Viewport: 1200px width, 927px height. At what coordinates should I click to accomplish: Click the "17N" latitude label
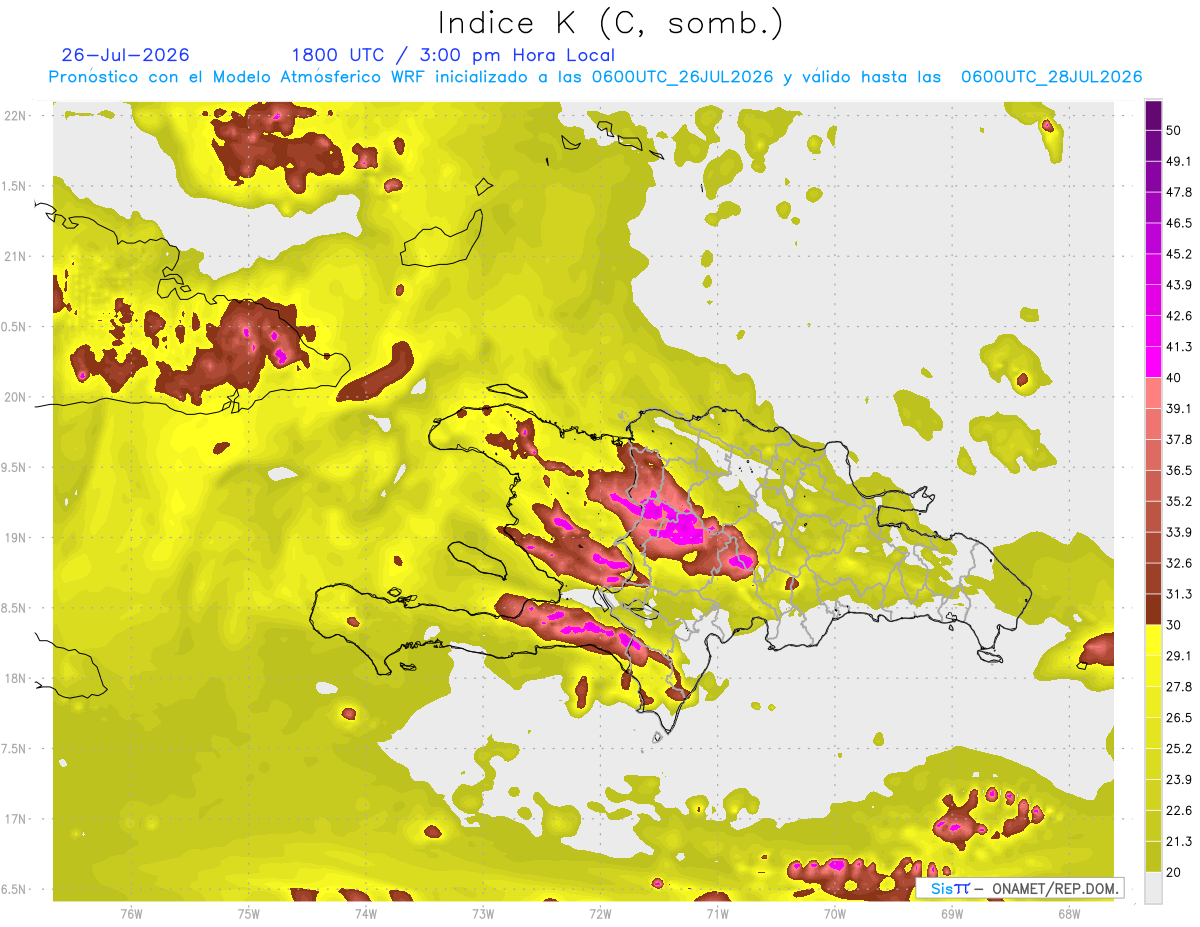point(17,819)
